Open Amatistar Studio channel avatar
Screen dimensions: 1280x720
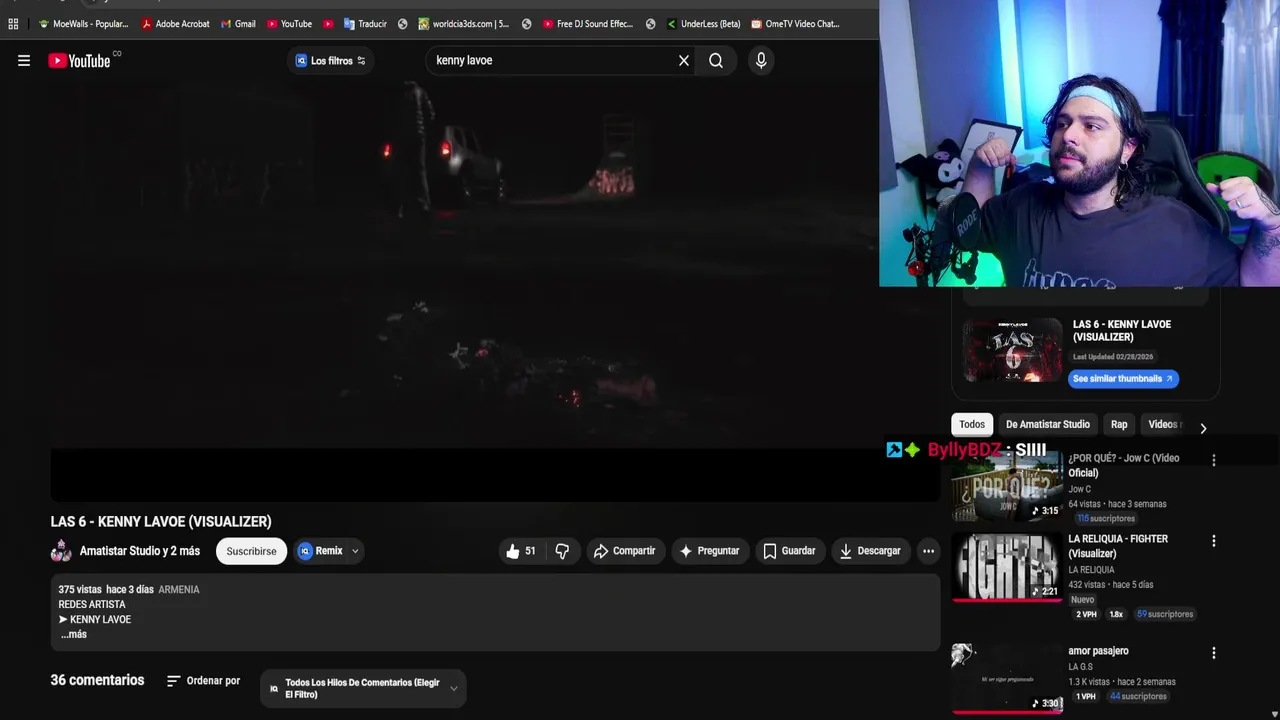pos(61,551)
